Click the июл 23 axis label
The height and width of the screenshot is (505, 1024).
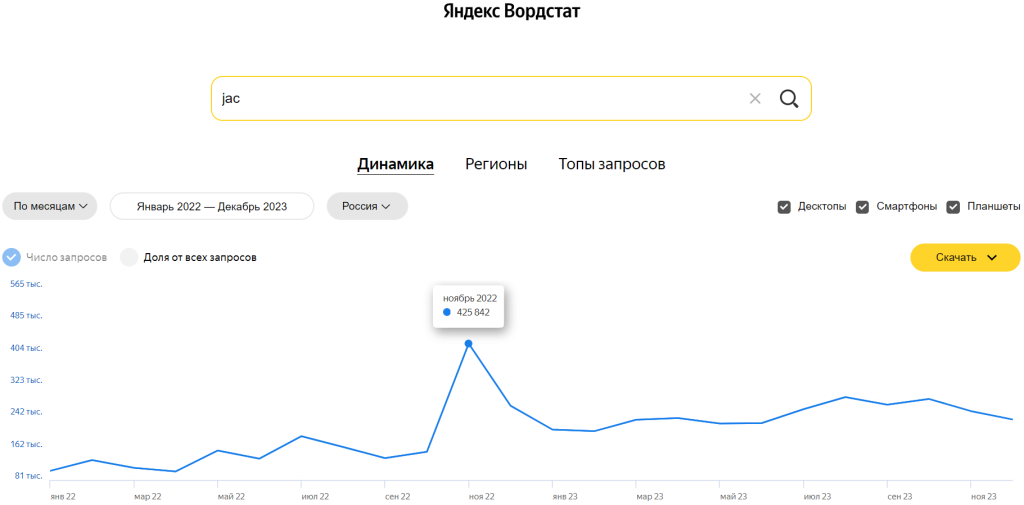tap(817, 497)
